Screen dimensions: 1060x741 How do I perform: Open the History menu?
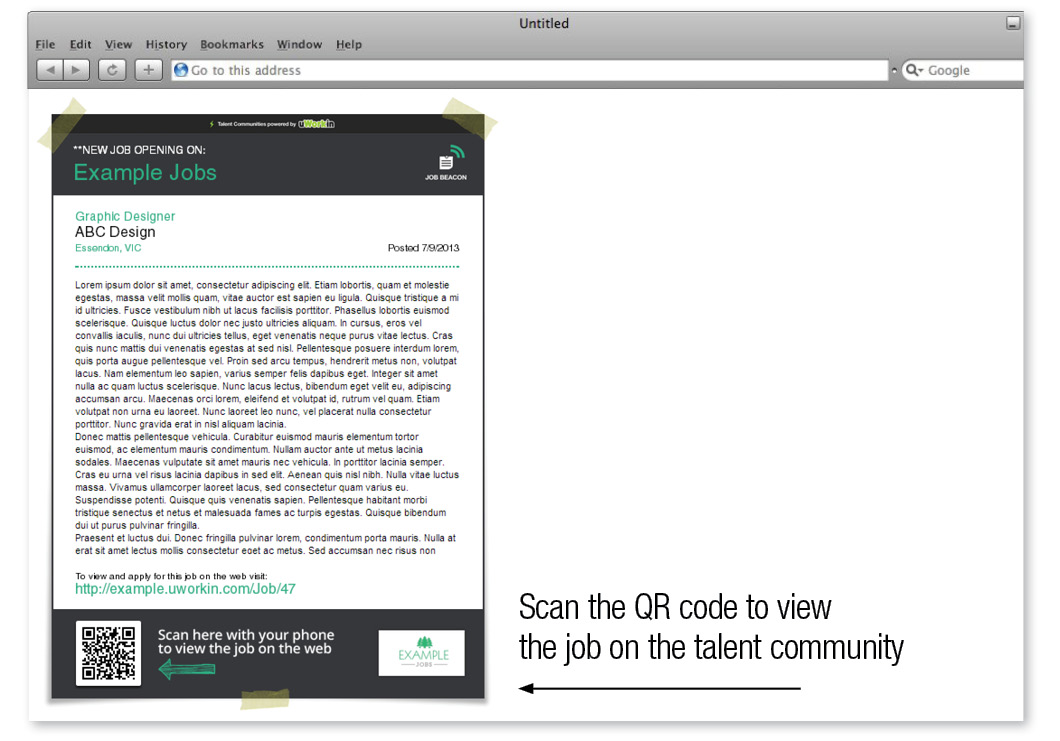point(166,44)
